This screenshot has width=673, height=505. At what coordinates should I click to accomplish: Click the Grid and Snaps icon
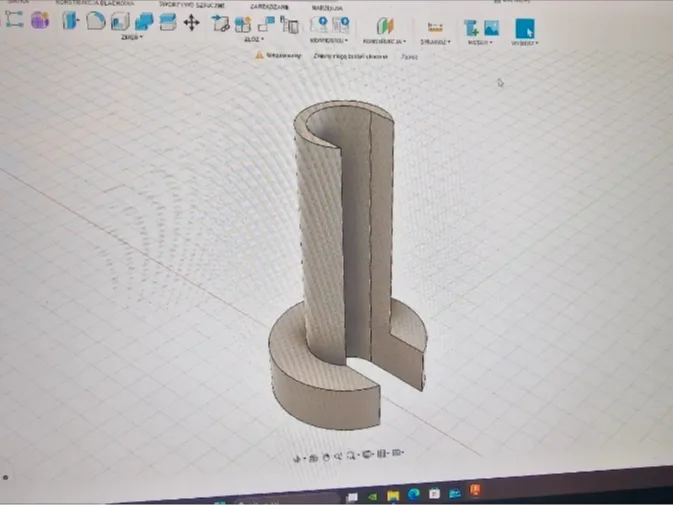(381, 453)
